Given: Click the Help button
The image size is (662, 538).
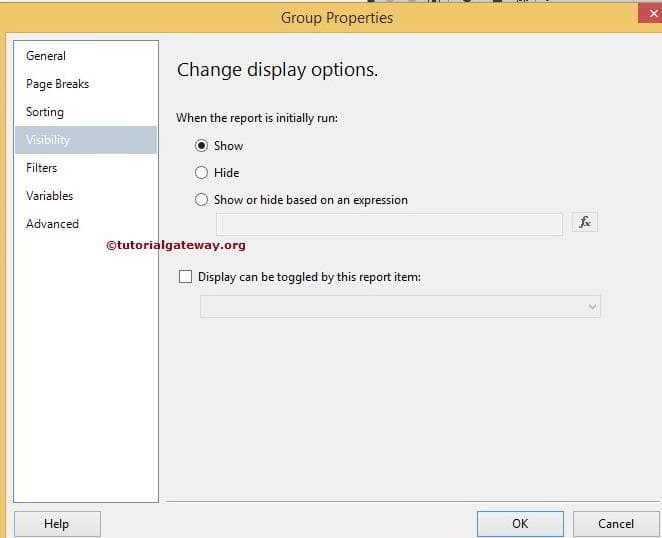Looking at the screenshot, I should (57, 524).
